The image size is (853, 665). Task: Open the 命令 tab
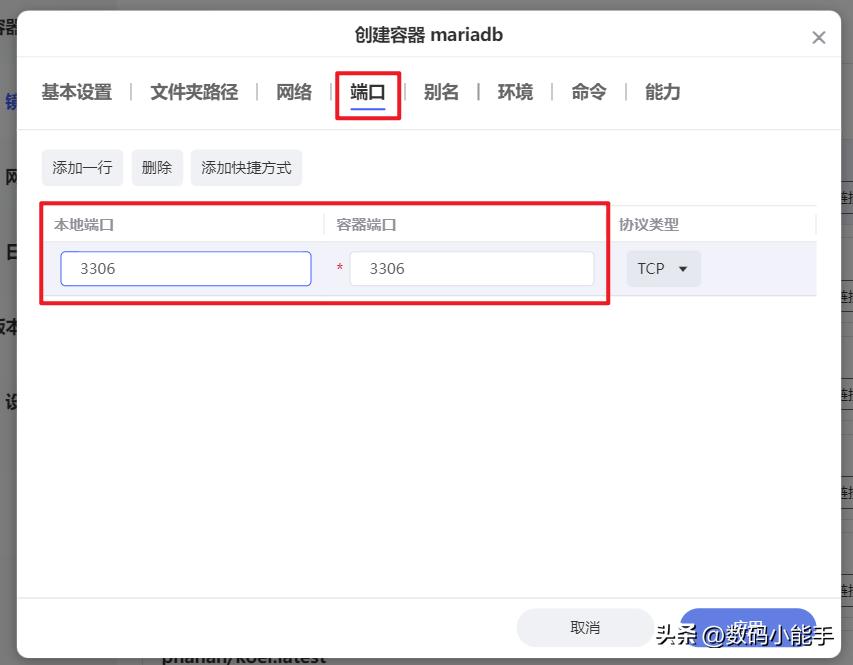point(589,92)
